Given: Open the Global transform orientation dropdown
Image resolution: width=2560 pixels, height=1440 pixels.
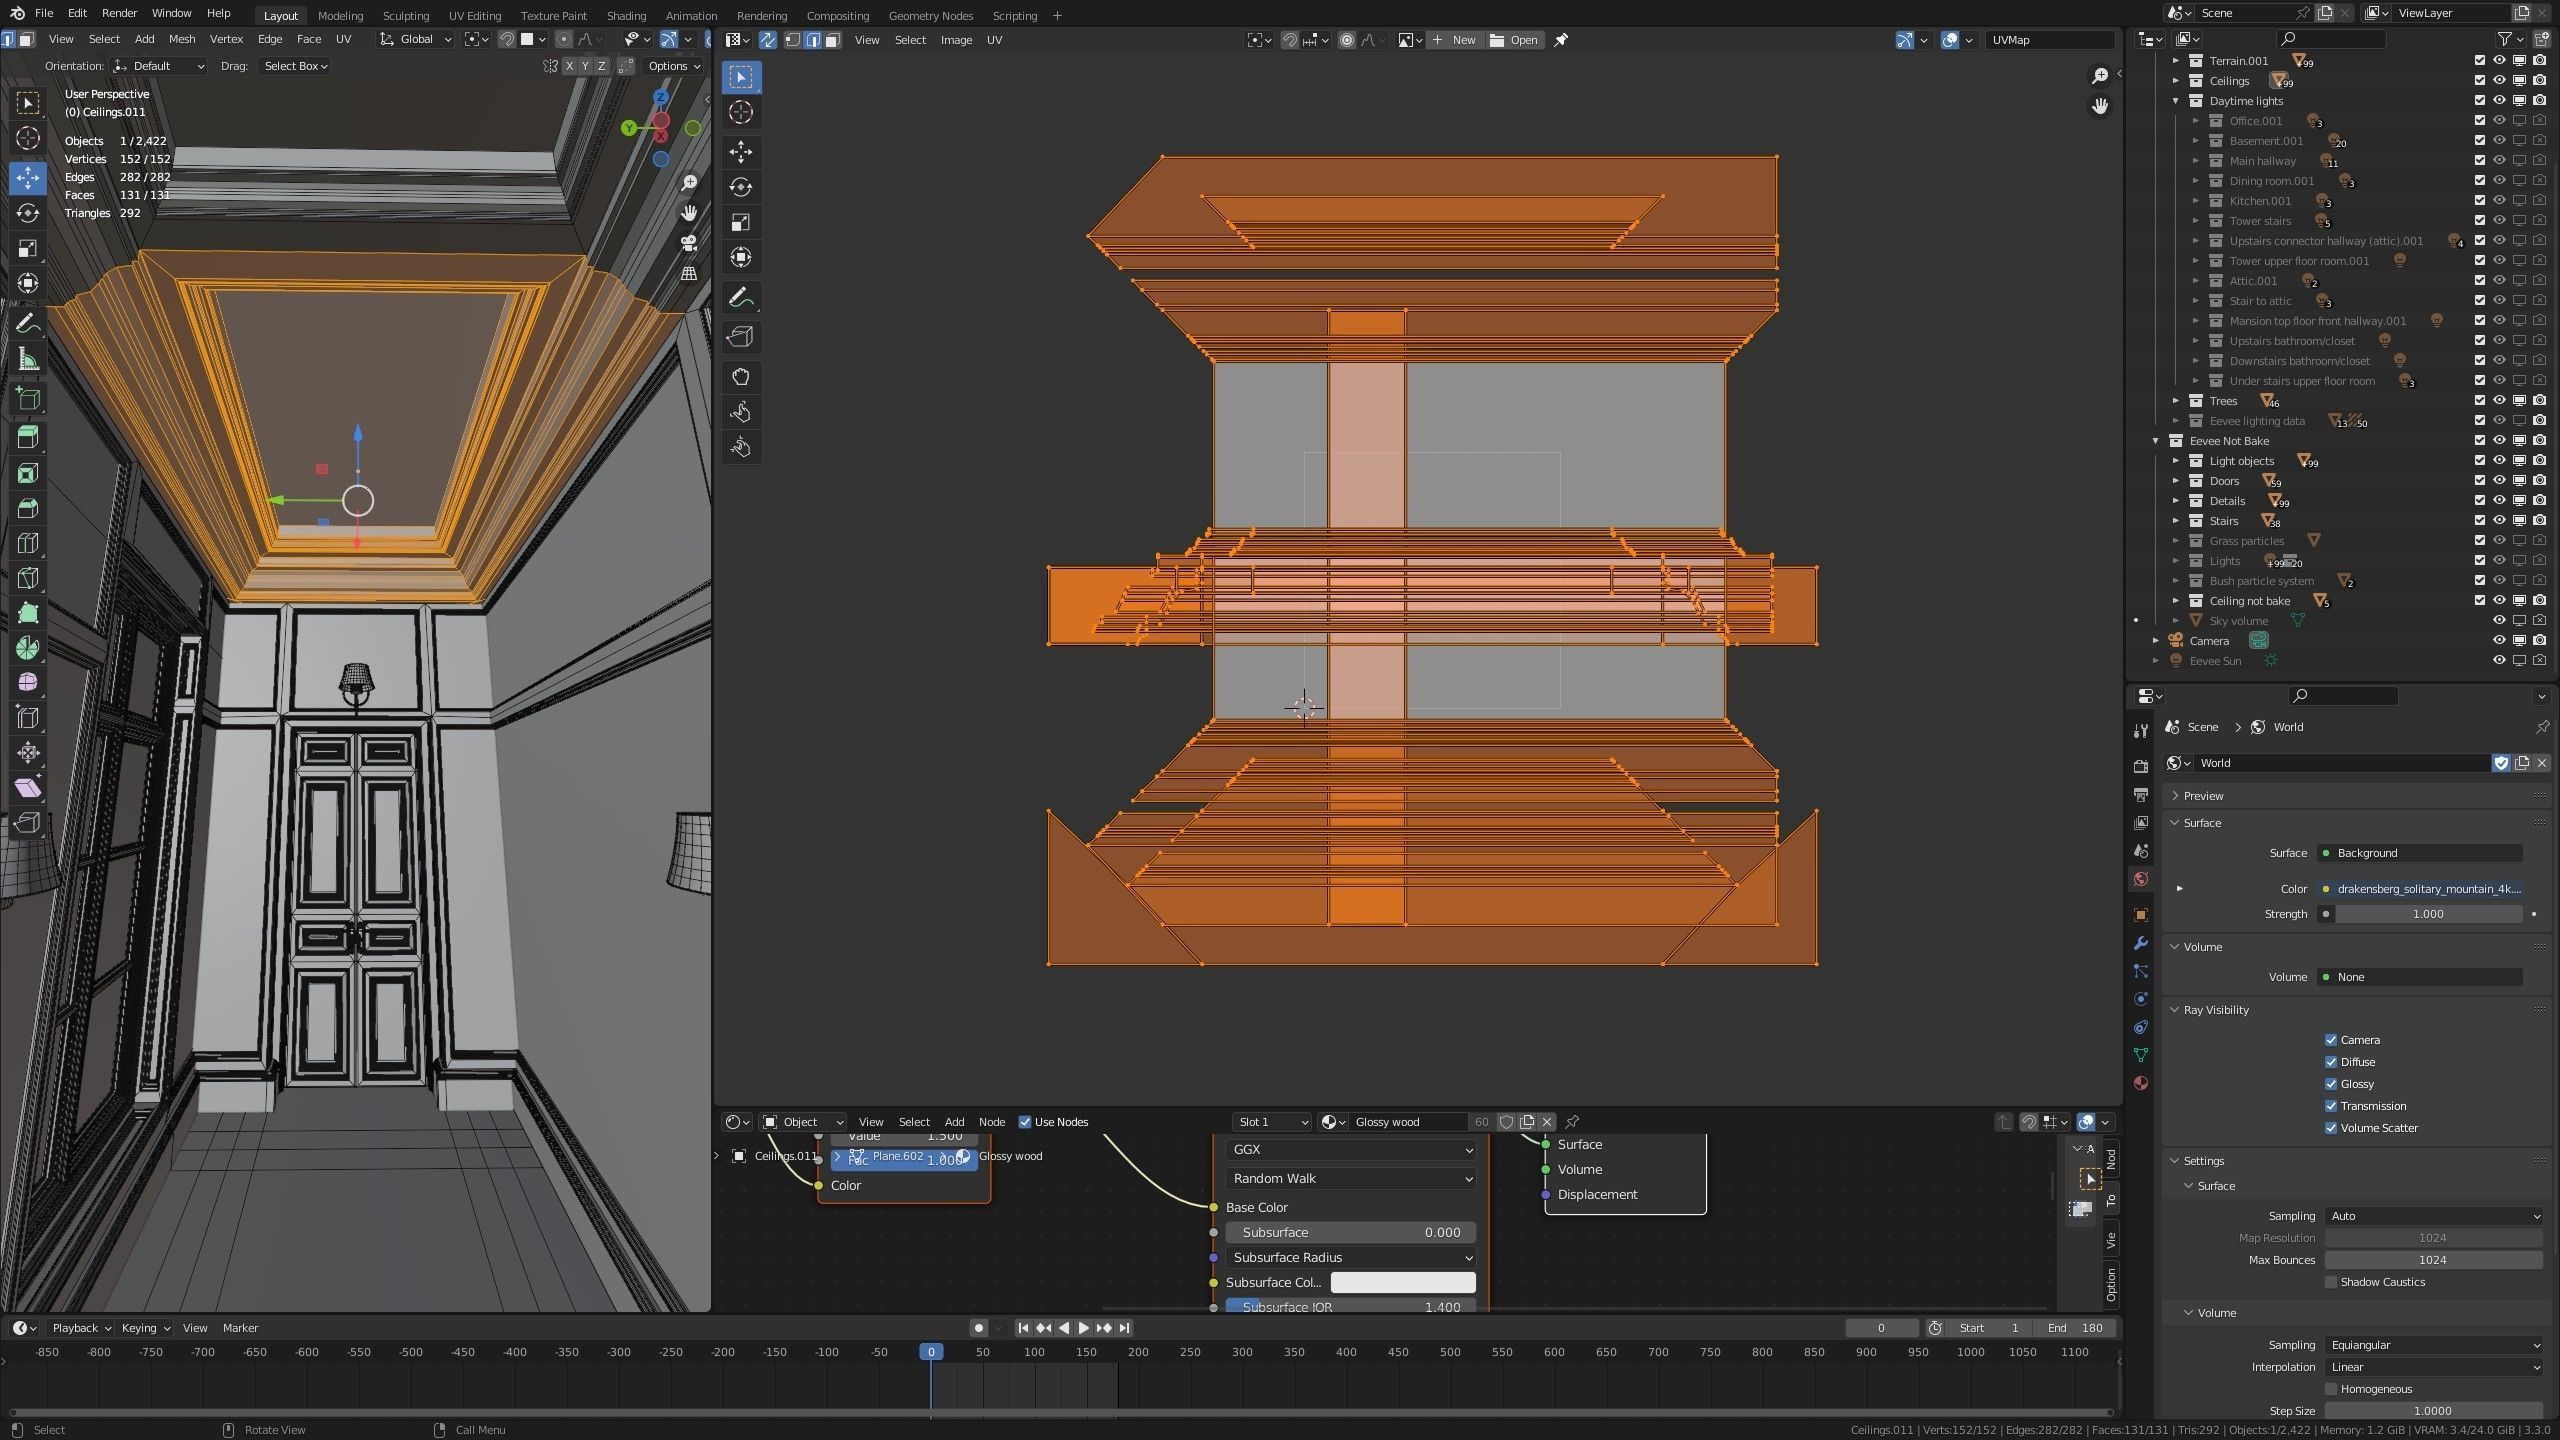Looking at the screenshot, I should pos(416,40).
